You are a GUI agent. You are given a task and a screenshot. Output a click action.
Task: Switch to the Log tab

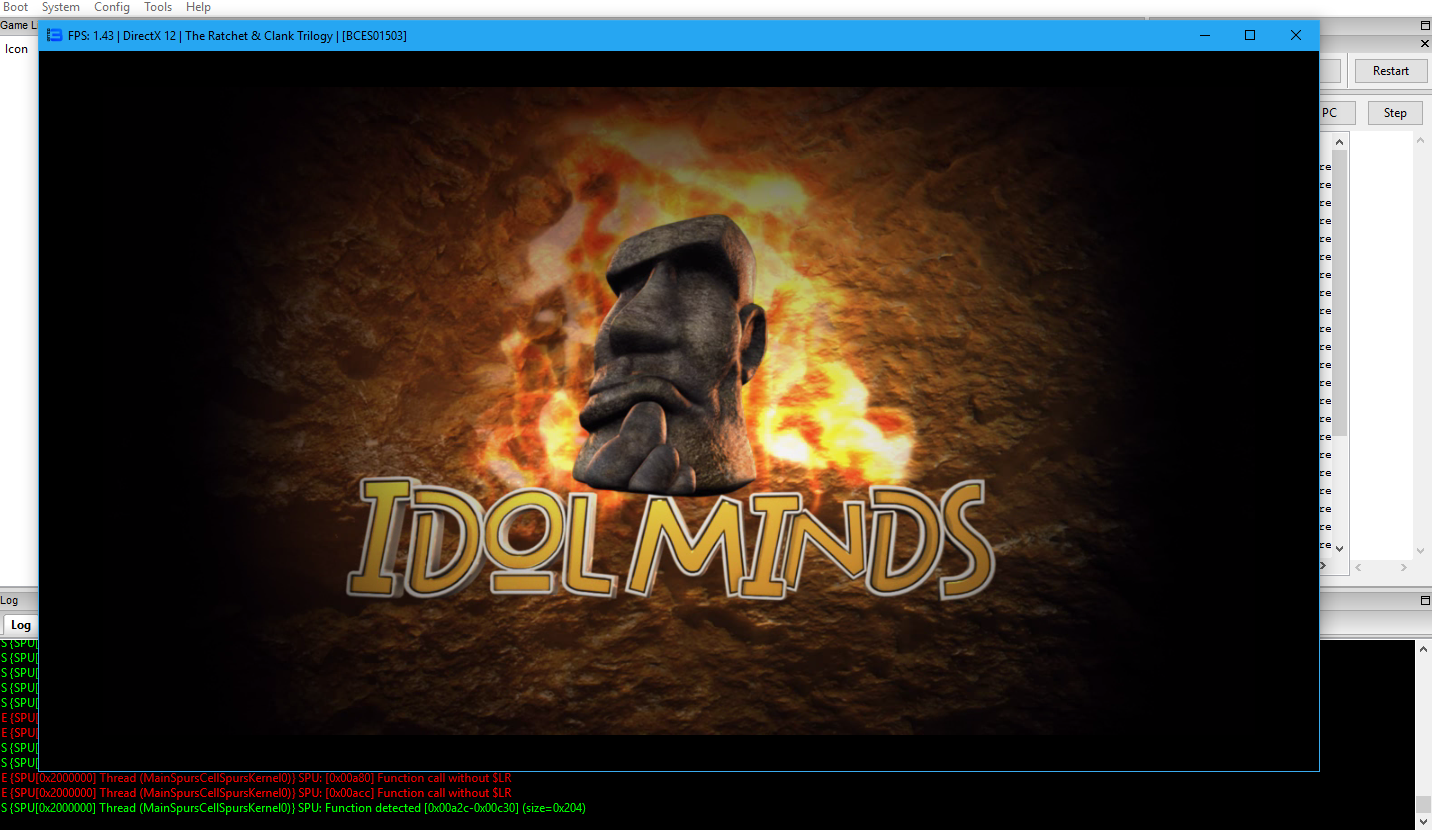21,625
